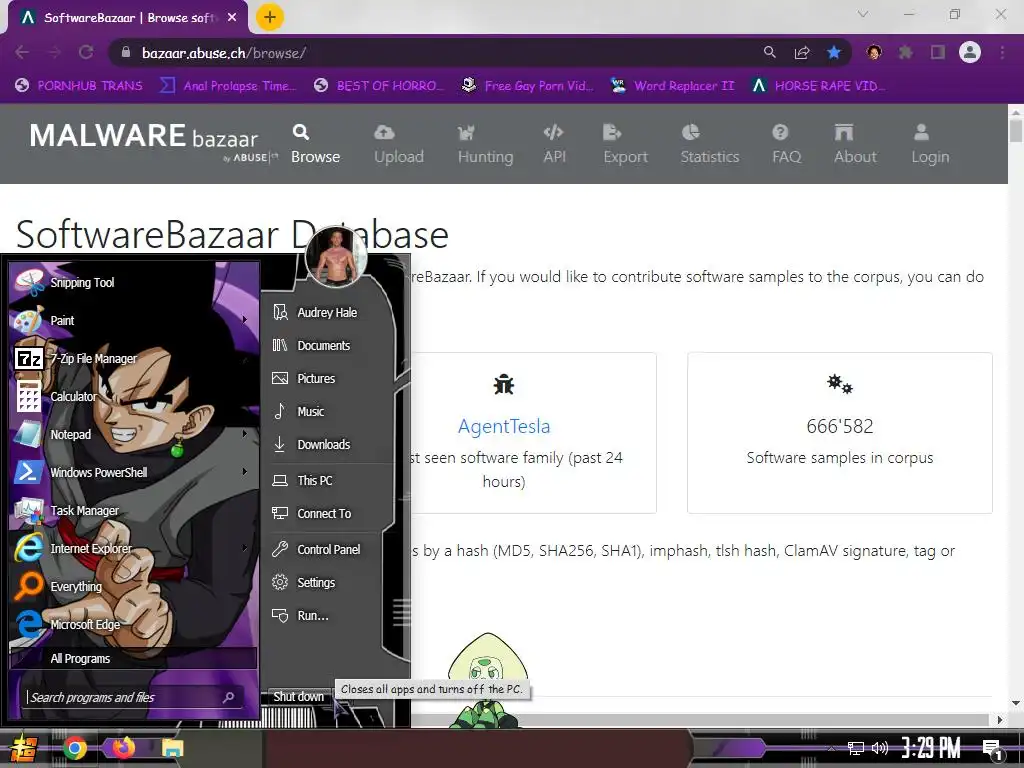Open Firefox from the taskbar
Image resolution: width=1024 pixels, height=768 pixels.
[123, 747]
